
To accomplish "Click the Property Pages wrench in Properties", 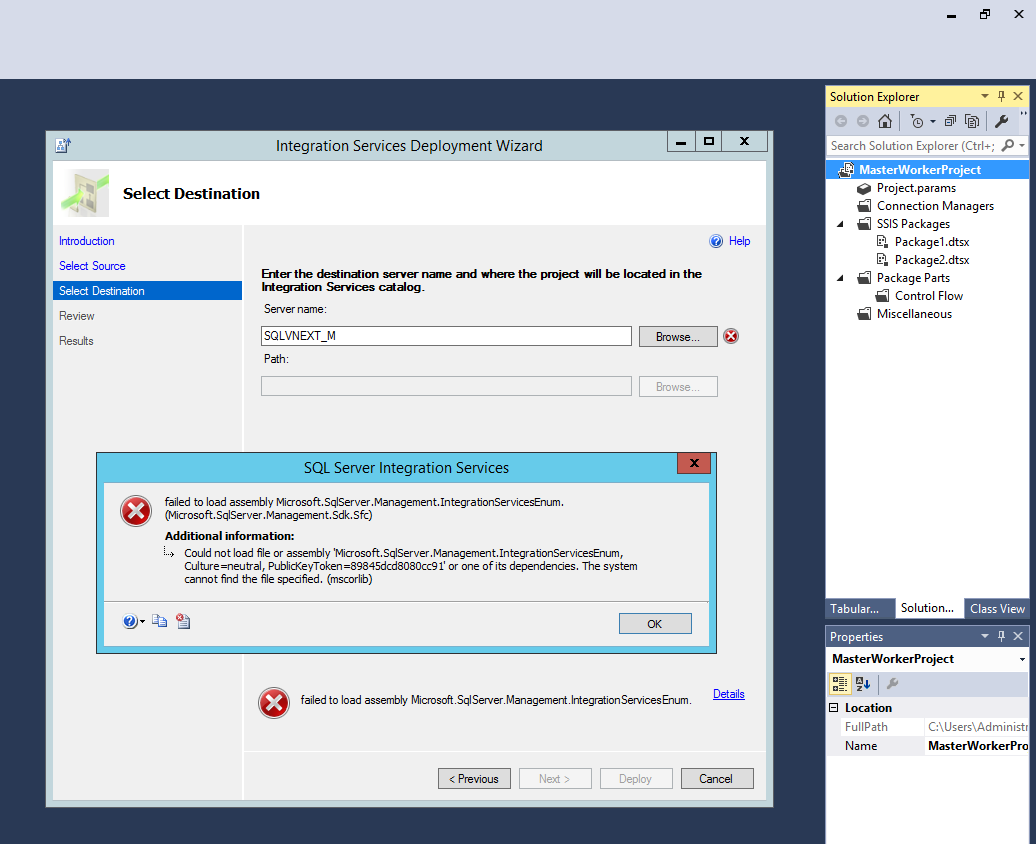I will point(892,683).
